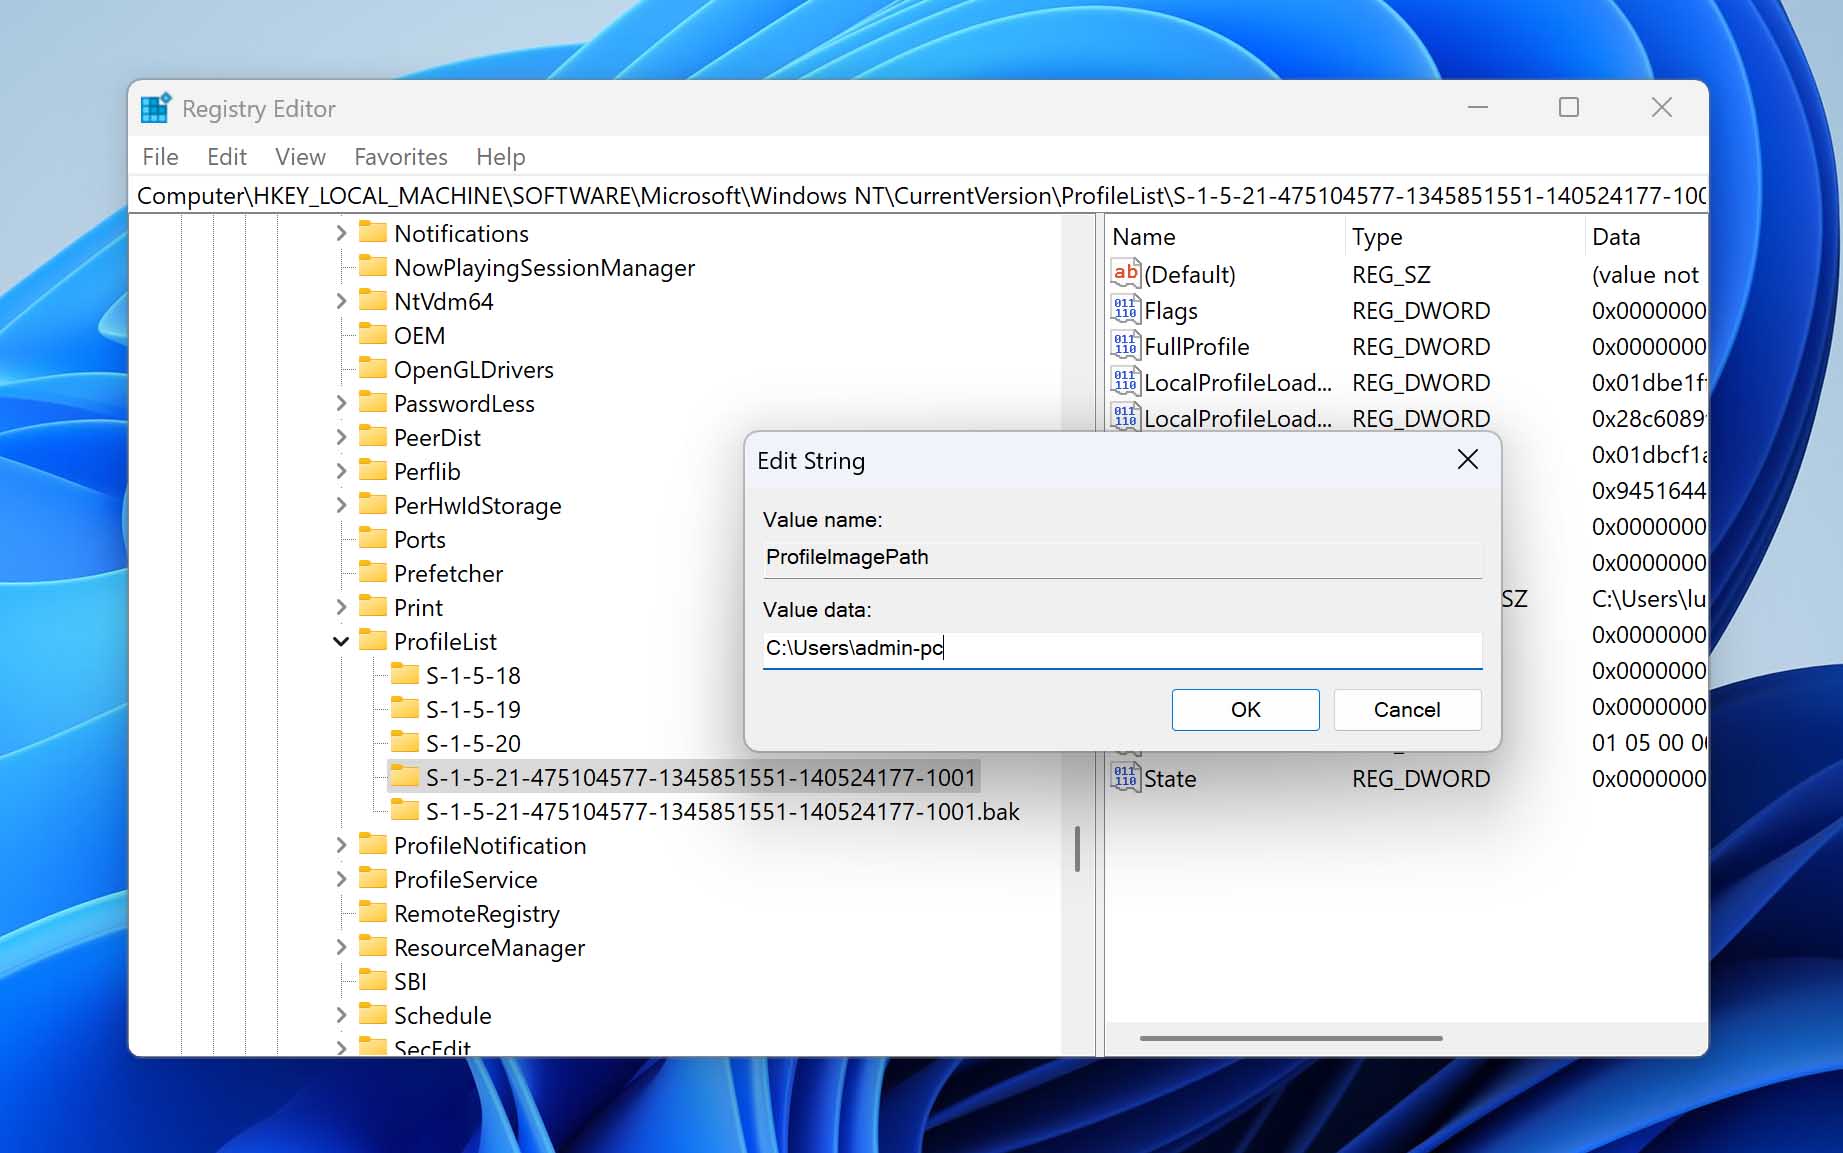
Task: Click into the Value data text field
Action: 1122,648
